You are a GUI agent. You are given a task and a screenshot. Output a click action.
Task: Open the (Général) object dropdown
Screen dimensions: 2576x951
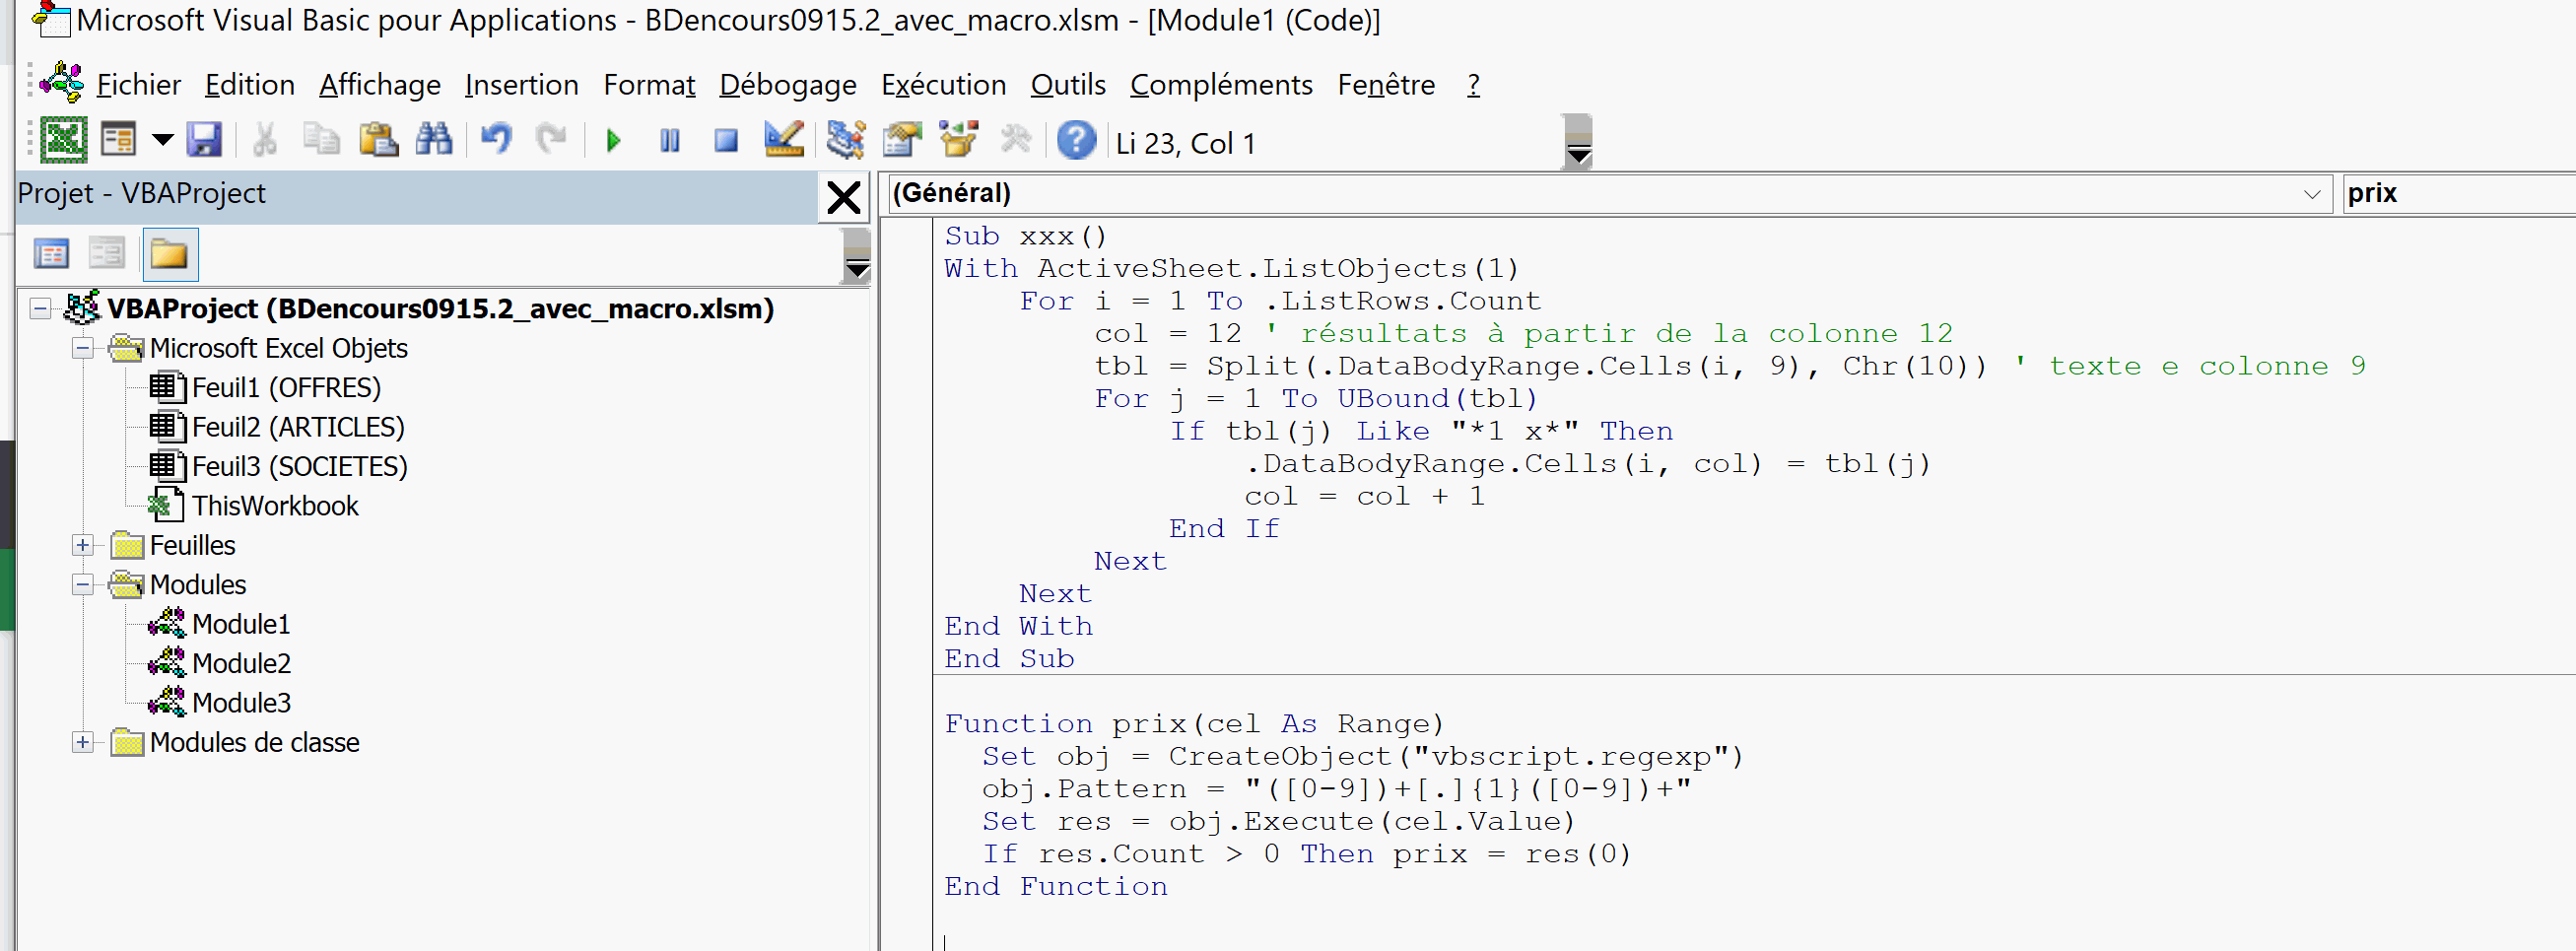[x=2311, y=194]
